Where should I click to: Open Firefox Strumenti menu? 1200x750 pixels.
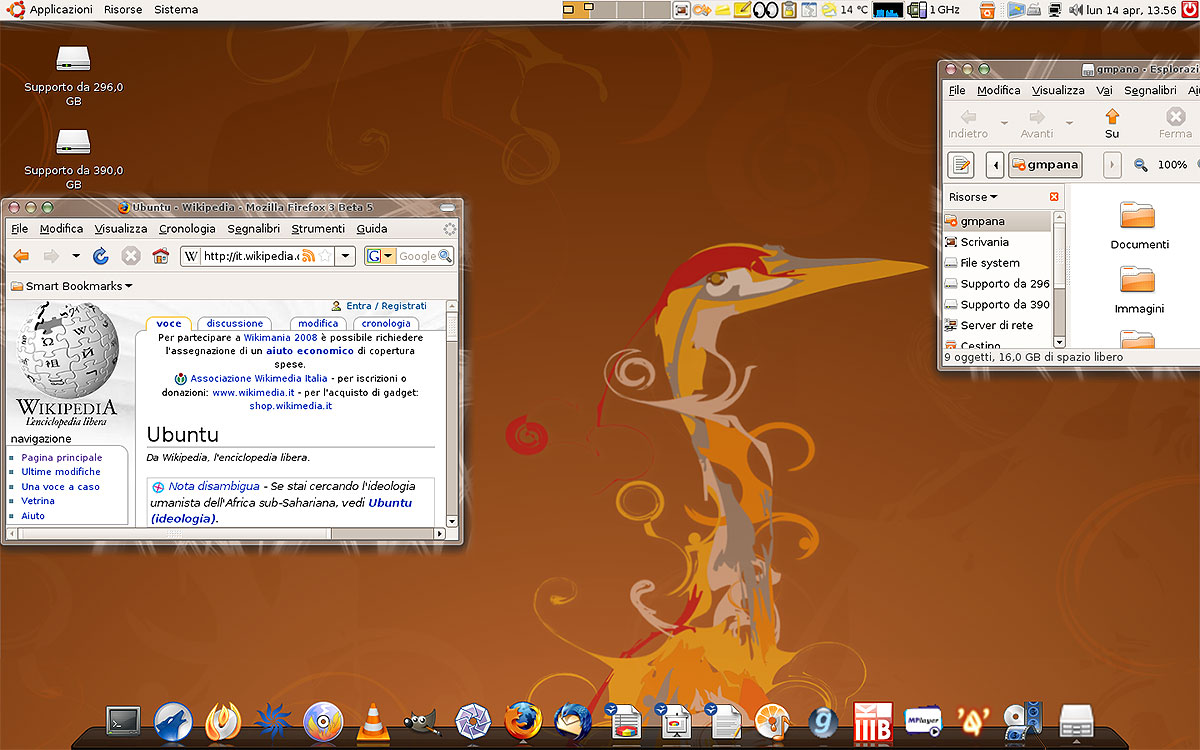(318, 229)
